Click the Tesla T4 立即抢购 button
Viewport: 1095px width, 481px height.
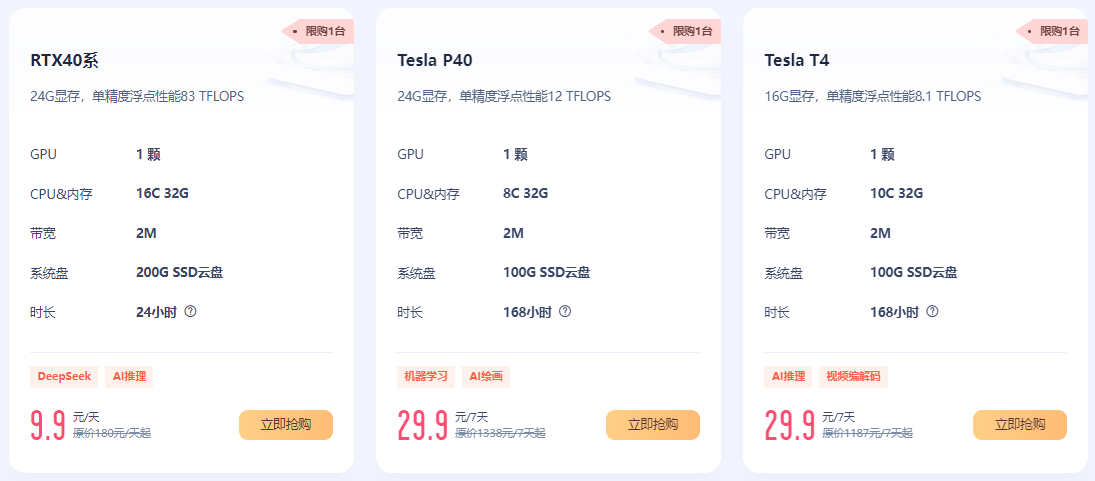point(1020,425)
